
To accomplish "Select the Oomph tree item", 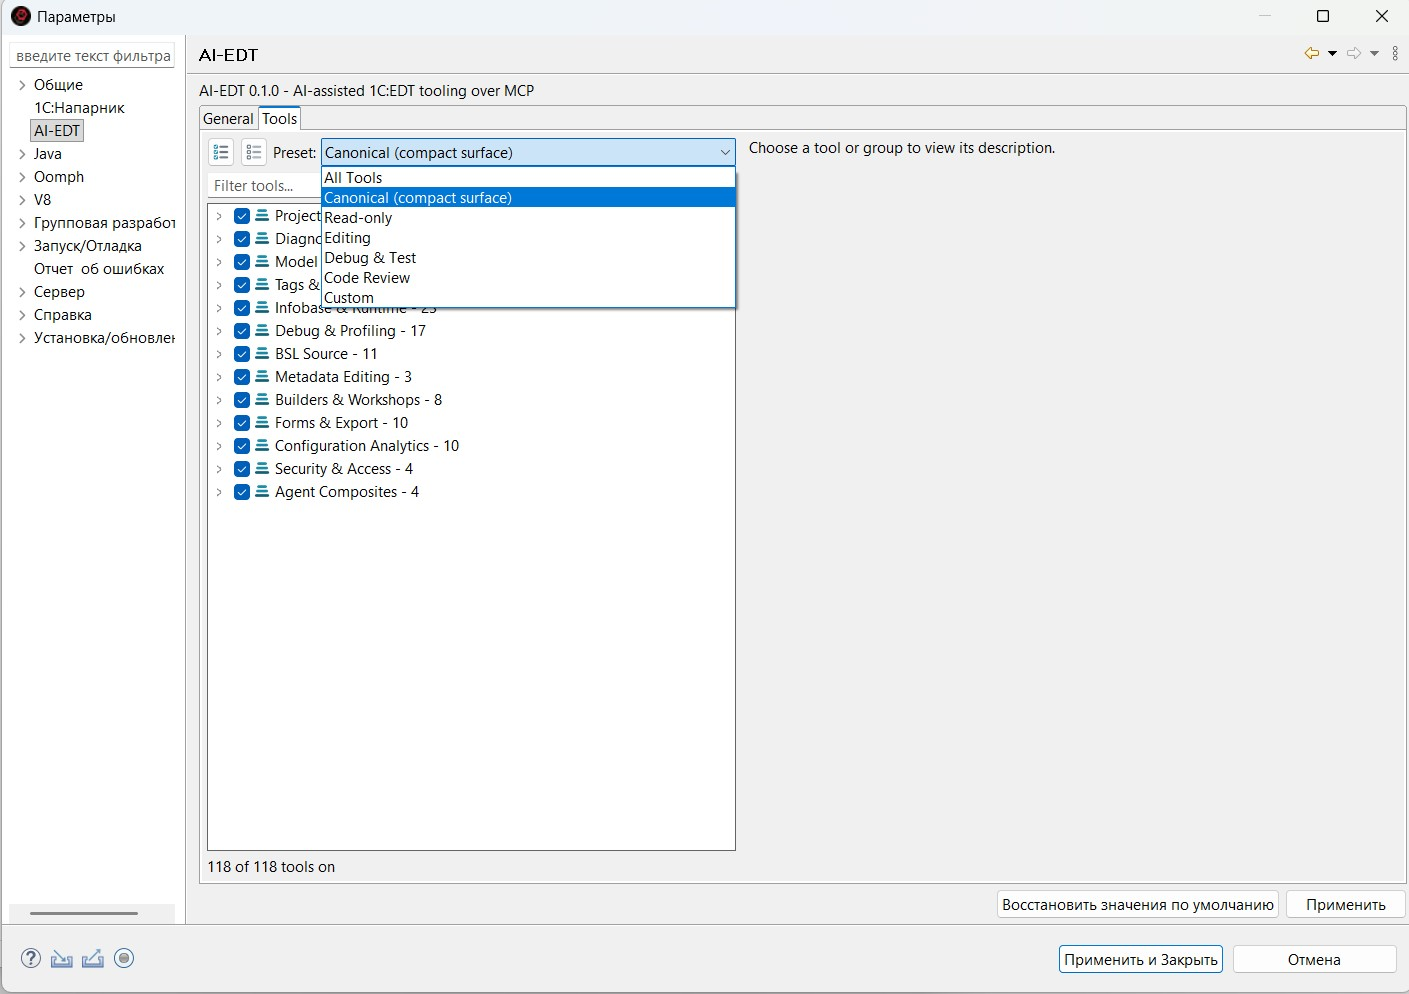I will 59,177.
